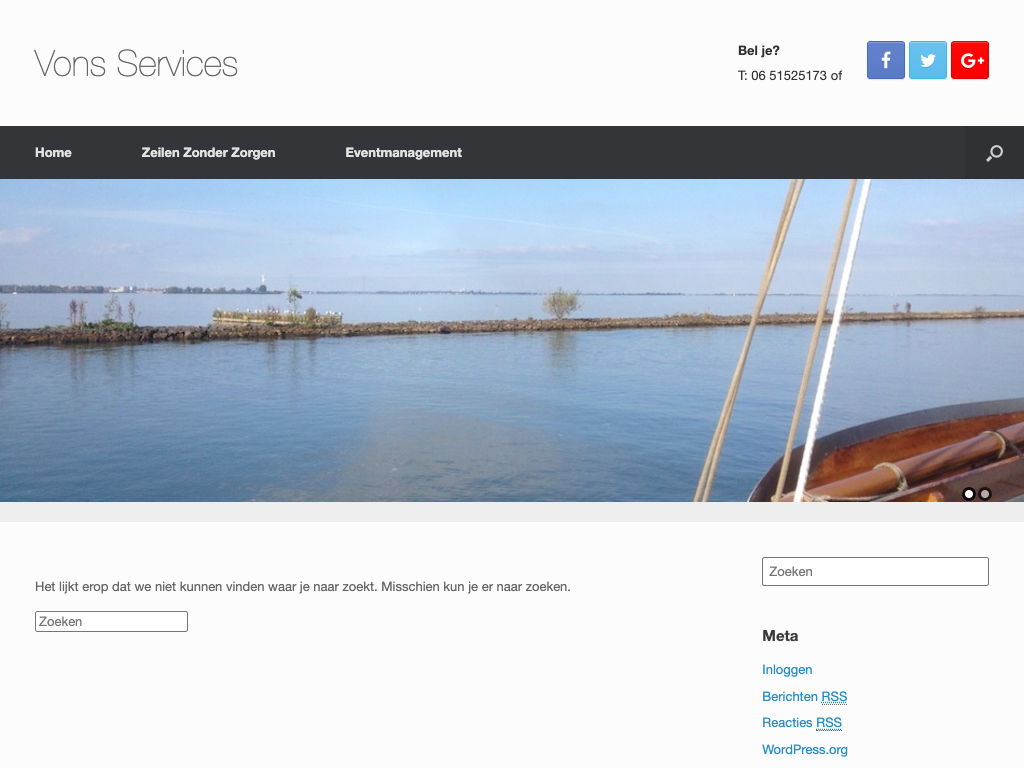1024x768 pixels.
Task: Click the search magnifier in navigation bar
Action: 994,153
